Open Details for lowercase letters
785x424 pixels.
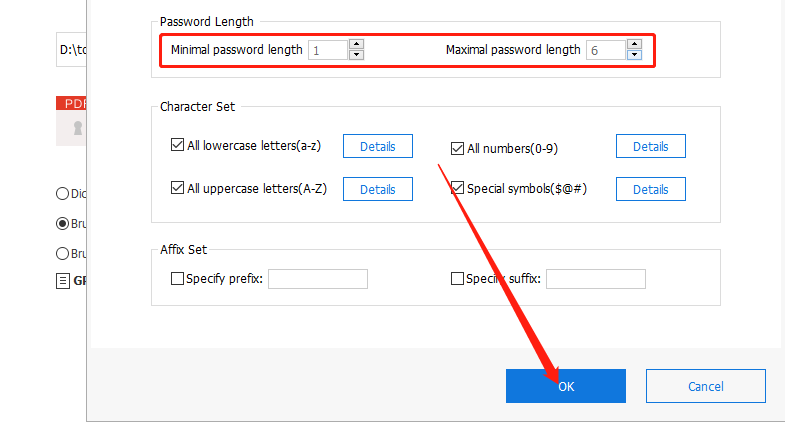point(378,146)
